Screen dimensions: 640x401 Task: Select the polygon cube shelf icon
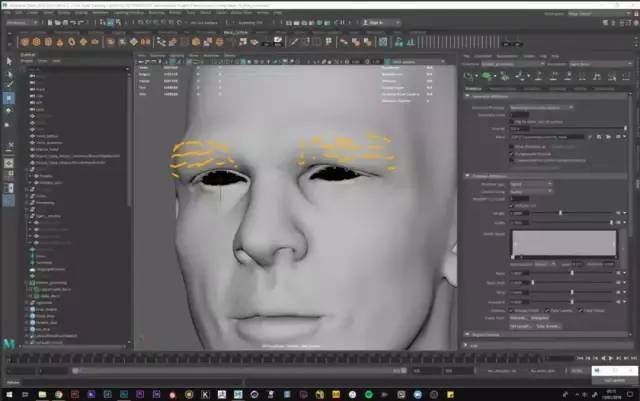click(x=37, y=42)
